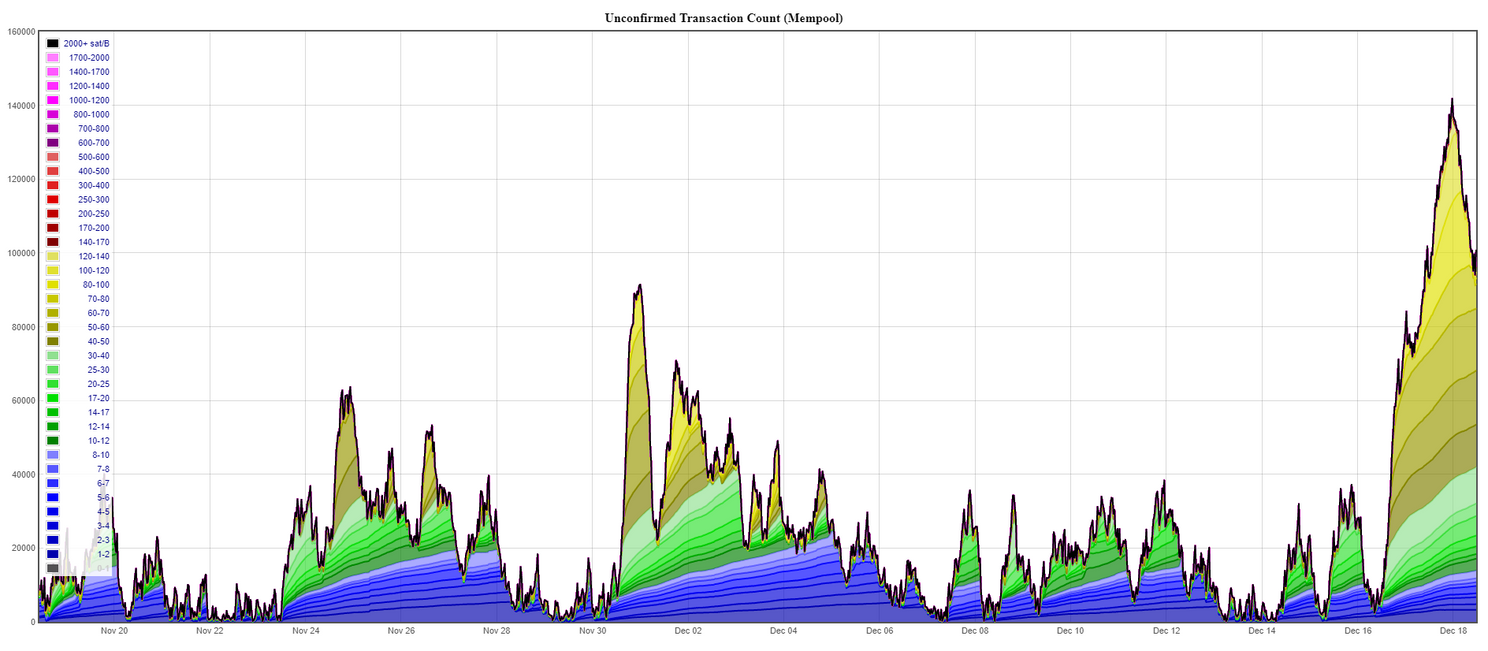The width and height of the screenshot is (1488, 651).
Task: Pick the light green 30-40 swatch
Action: 53,356
